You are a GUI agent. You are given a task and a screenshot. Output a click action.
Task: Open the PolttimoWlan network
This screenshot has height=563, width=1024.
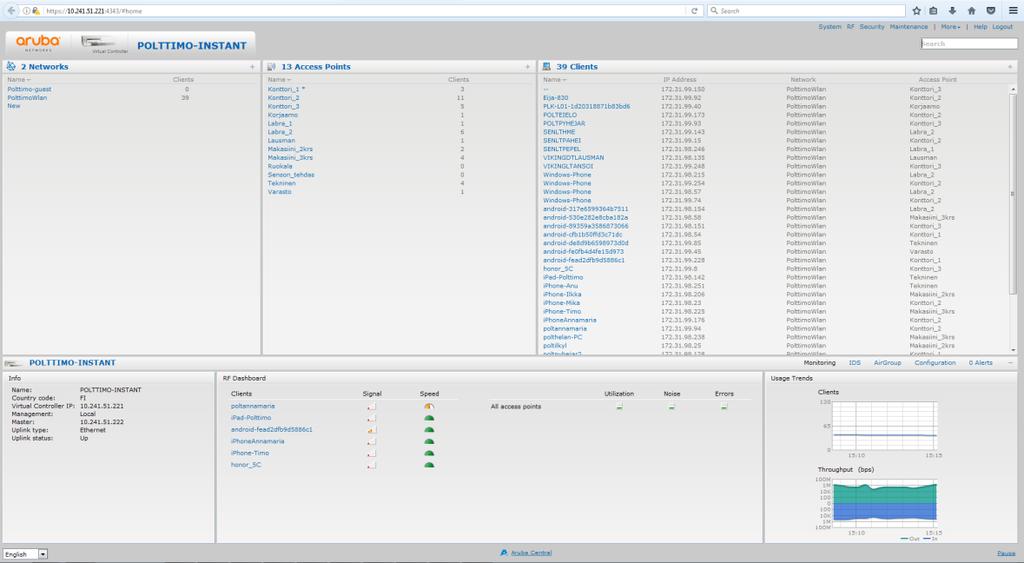27,97
